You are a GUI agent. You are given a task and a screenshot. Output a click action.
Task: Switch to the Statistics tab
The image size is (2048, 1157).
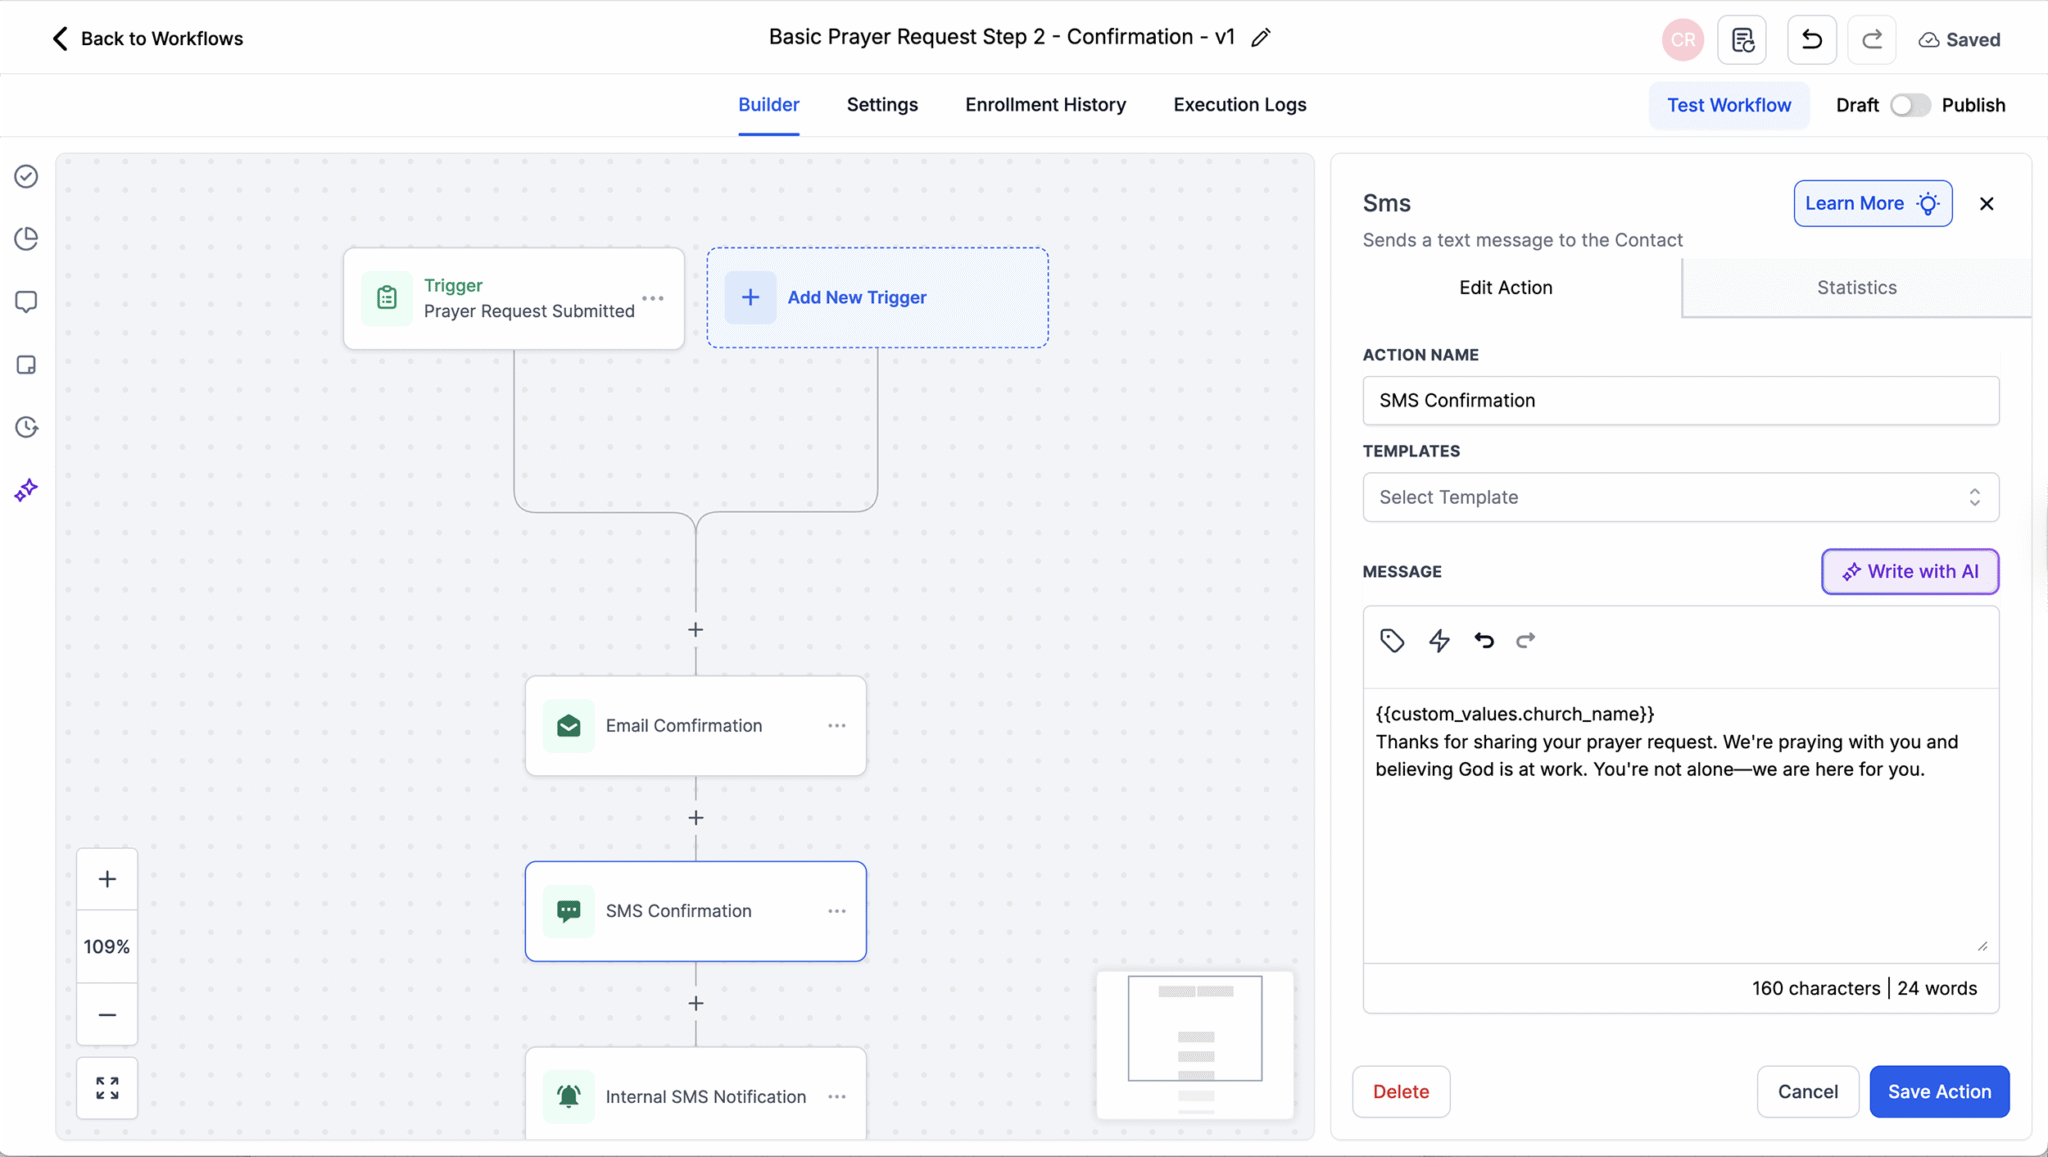(x=1856, y=287)
